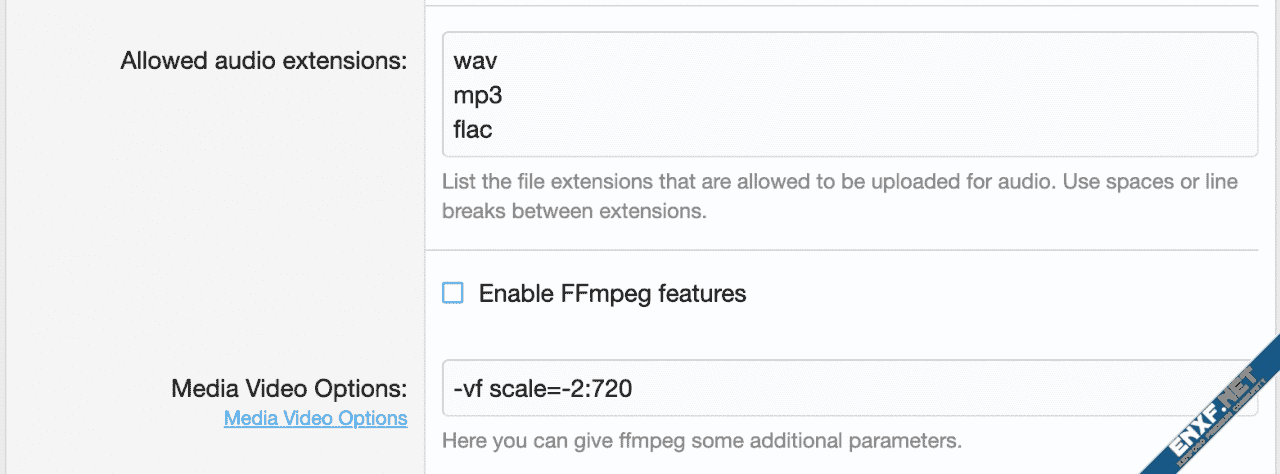Enable the FFmpeg features checkbox

[x=454, y=293]
